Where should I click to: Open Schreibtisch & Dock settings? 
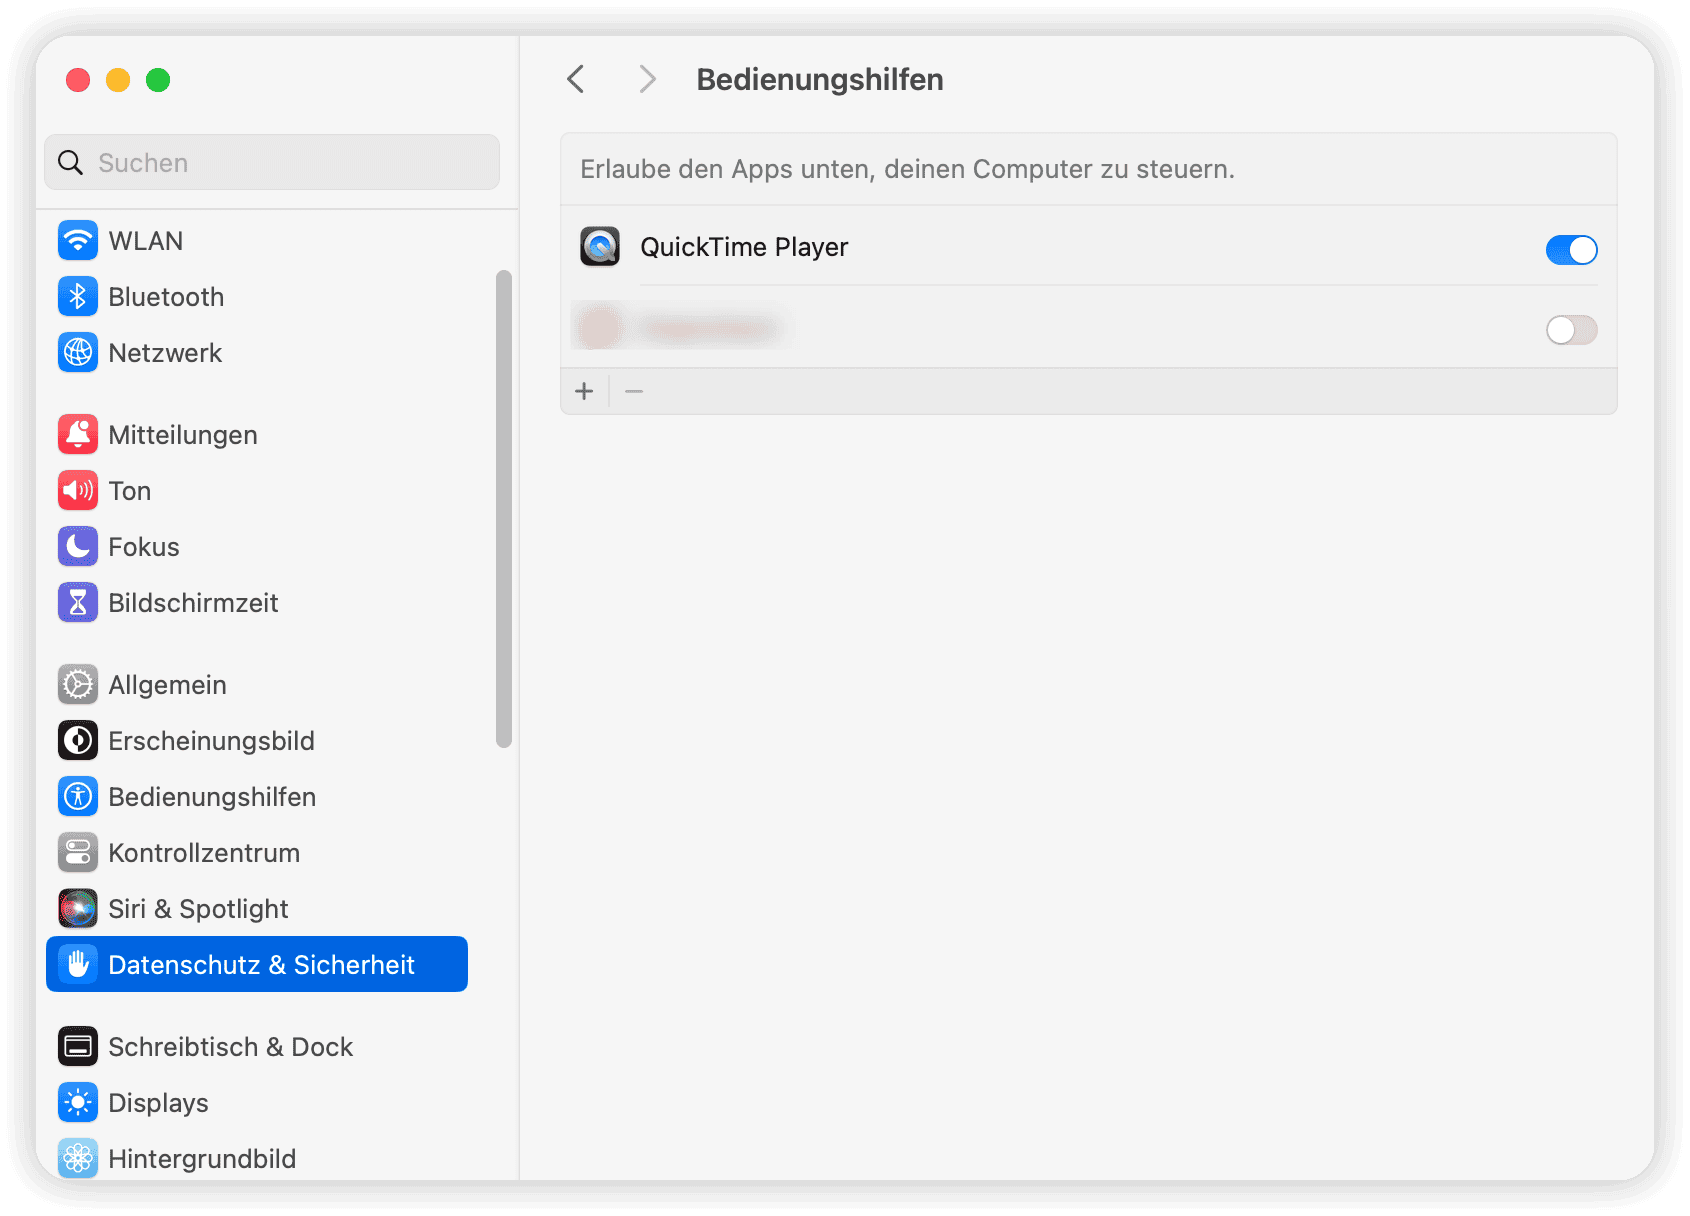257,1046
